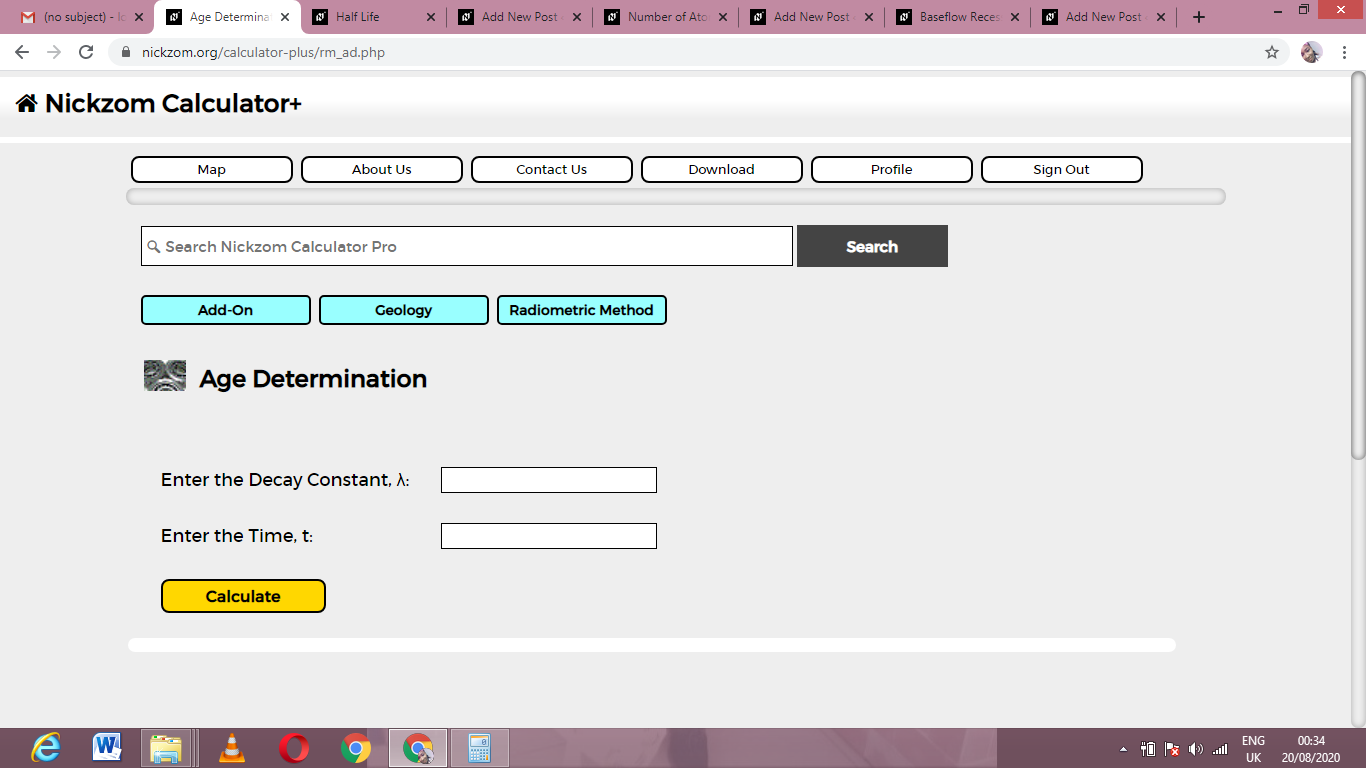Click the Sign Out button
Viewport: 1366px width, 768px height.
pyautogui.click(x=1061, y=169)
